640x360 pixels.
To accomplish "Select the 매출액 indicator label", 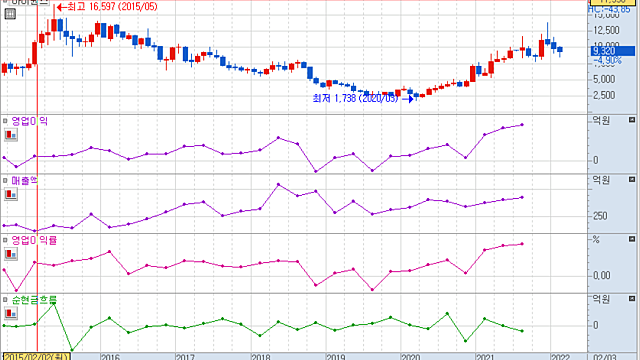I will 24,181.
